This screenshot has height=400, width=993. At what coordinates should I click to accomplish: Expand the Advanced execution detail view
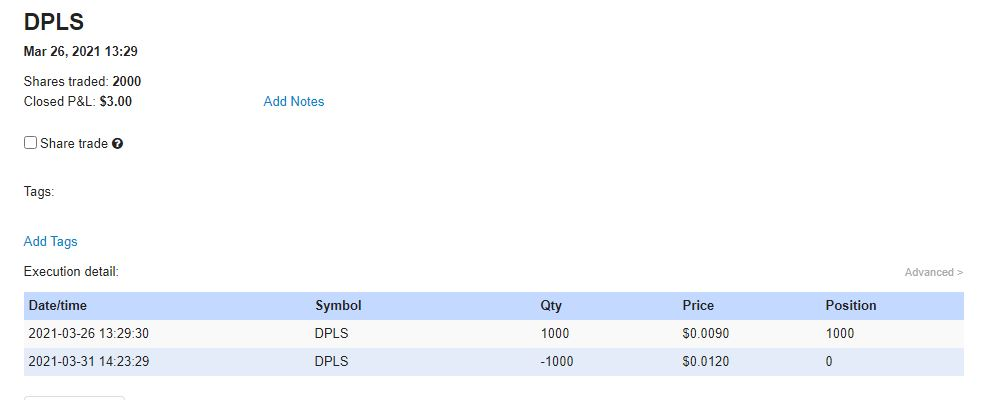[x=933, y=272]
